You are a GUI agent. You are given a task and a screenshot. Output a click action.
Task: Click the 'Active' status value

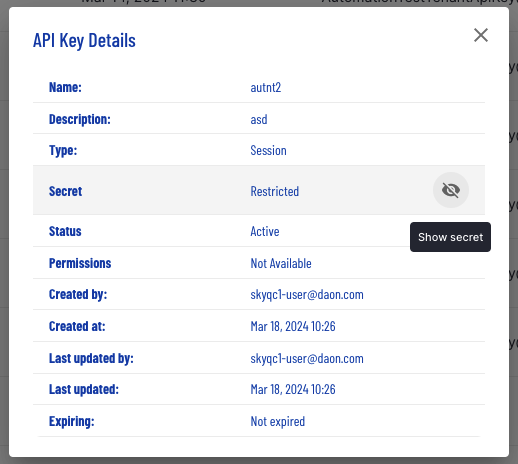tap(265, 231)
